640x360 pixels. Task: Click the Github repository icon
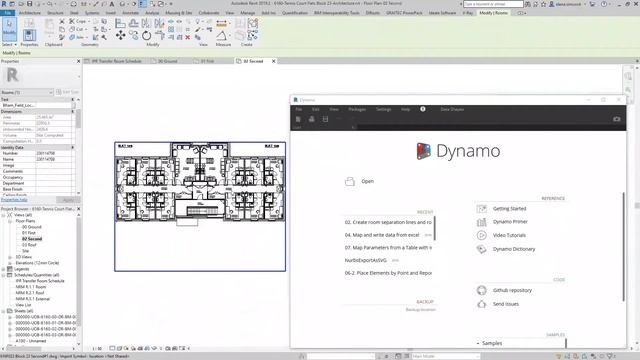482,290
